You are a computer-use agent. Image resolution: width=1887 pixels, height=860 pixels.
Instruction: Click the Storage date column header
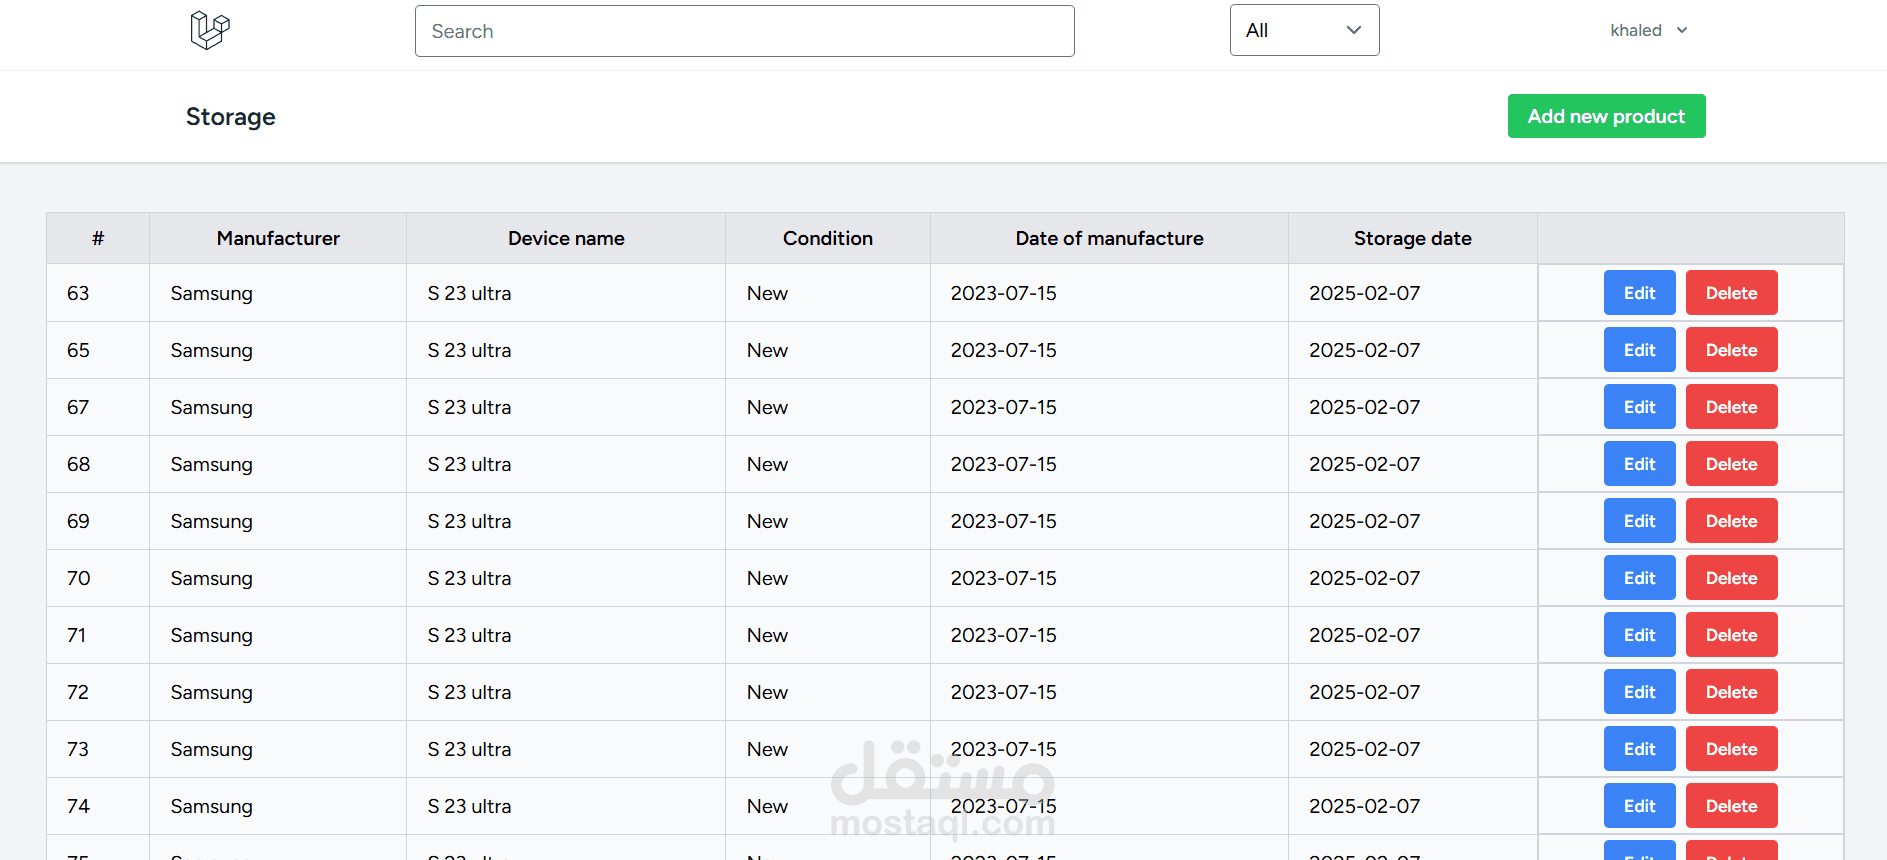[1412, 238]
